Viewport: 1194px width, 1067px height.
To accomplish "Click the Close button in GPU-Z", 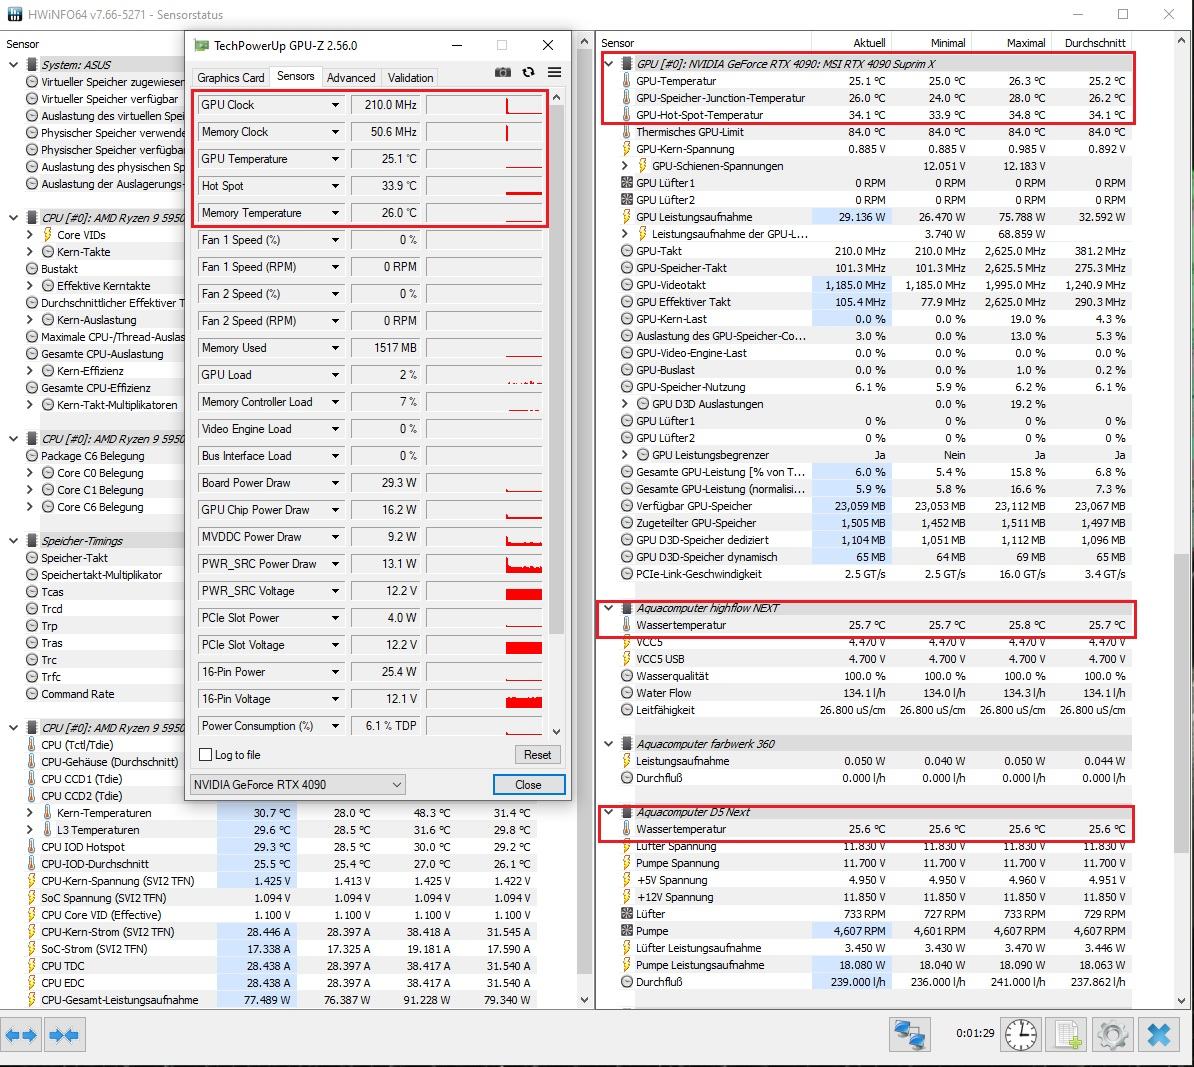I will (528, 784).
